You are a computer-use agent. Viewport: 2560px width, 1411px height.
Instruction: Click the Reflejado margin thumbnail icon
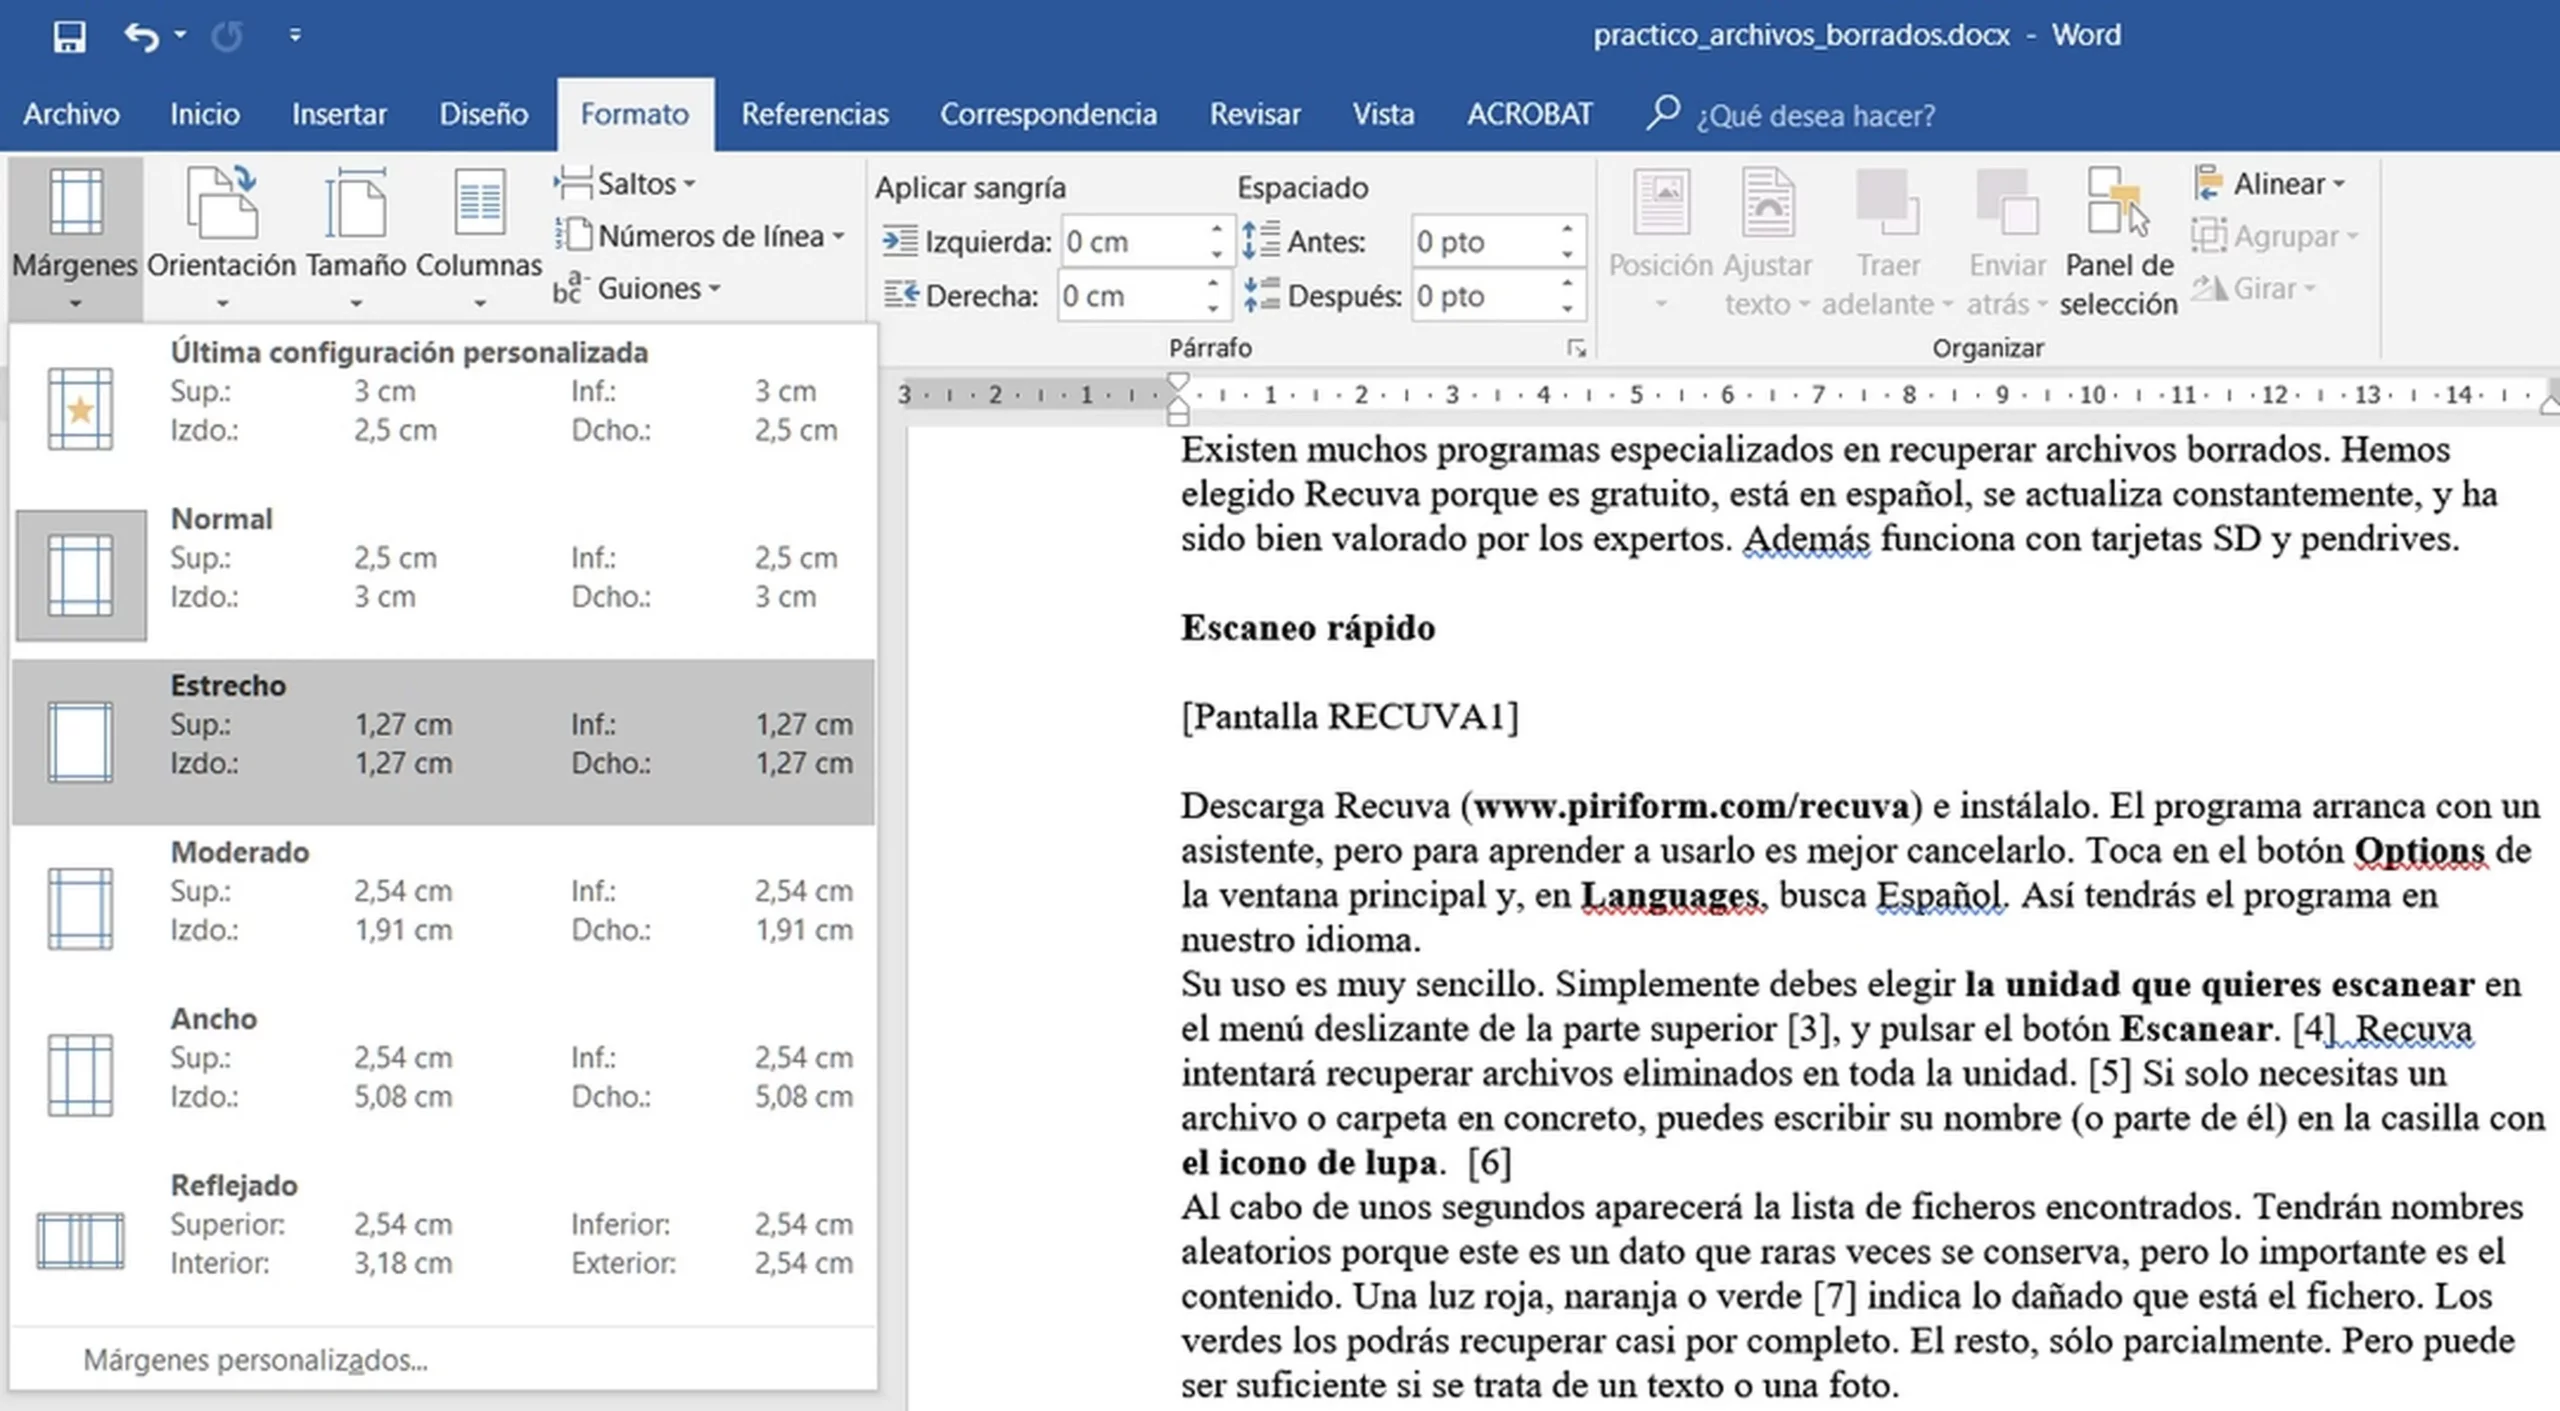[80, 1241]
